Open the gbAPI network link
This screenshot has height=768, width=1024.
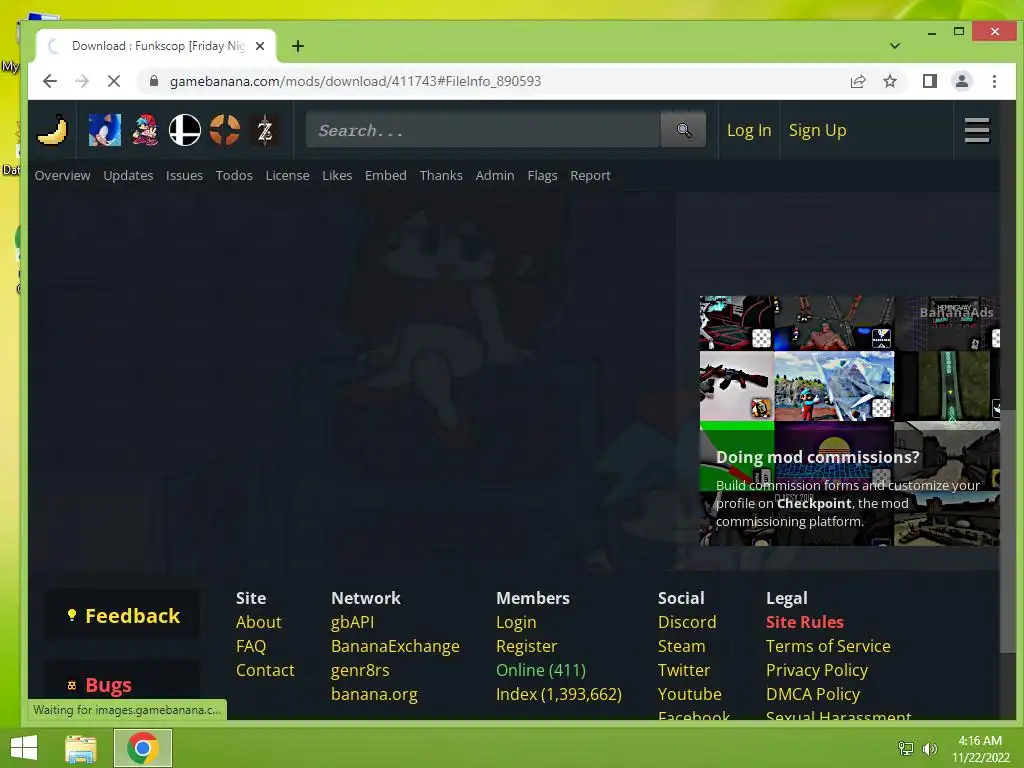tap(353, 622)
